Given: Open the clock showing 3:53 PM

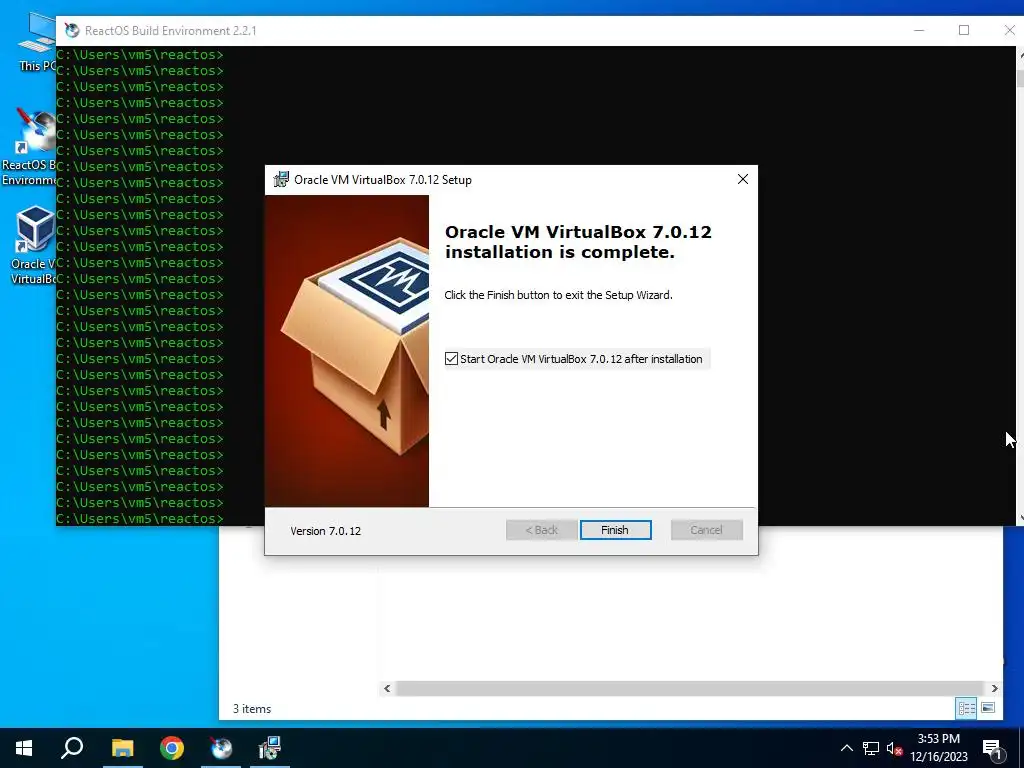Looking at the screenshot, I should pyautogui.click(x=938, y=748).
